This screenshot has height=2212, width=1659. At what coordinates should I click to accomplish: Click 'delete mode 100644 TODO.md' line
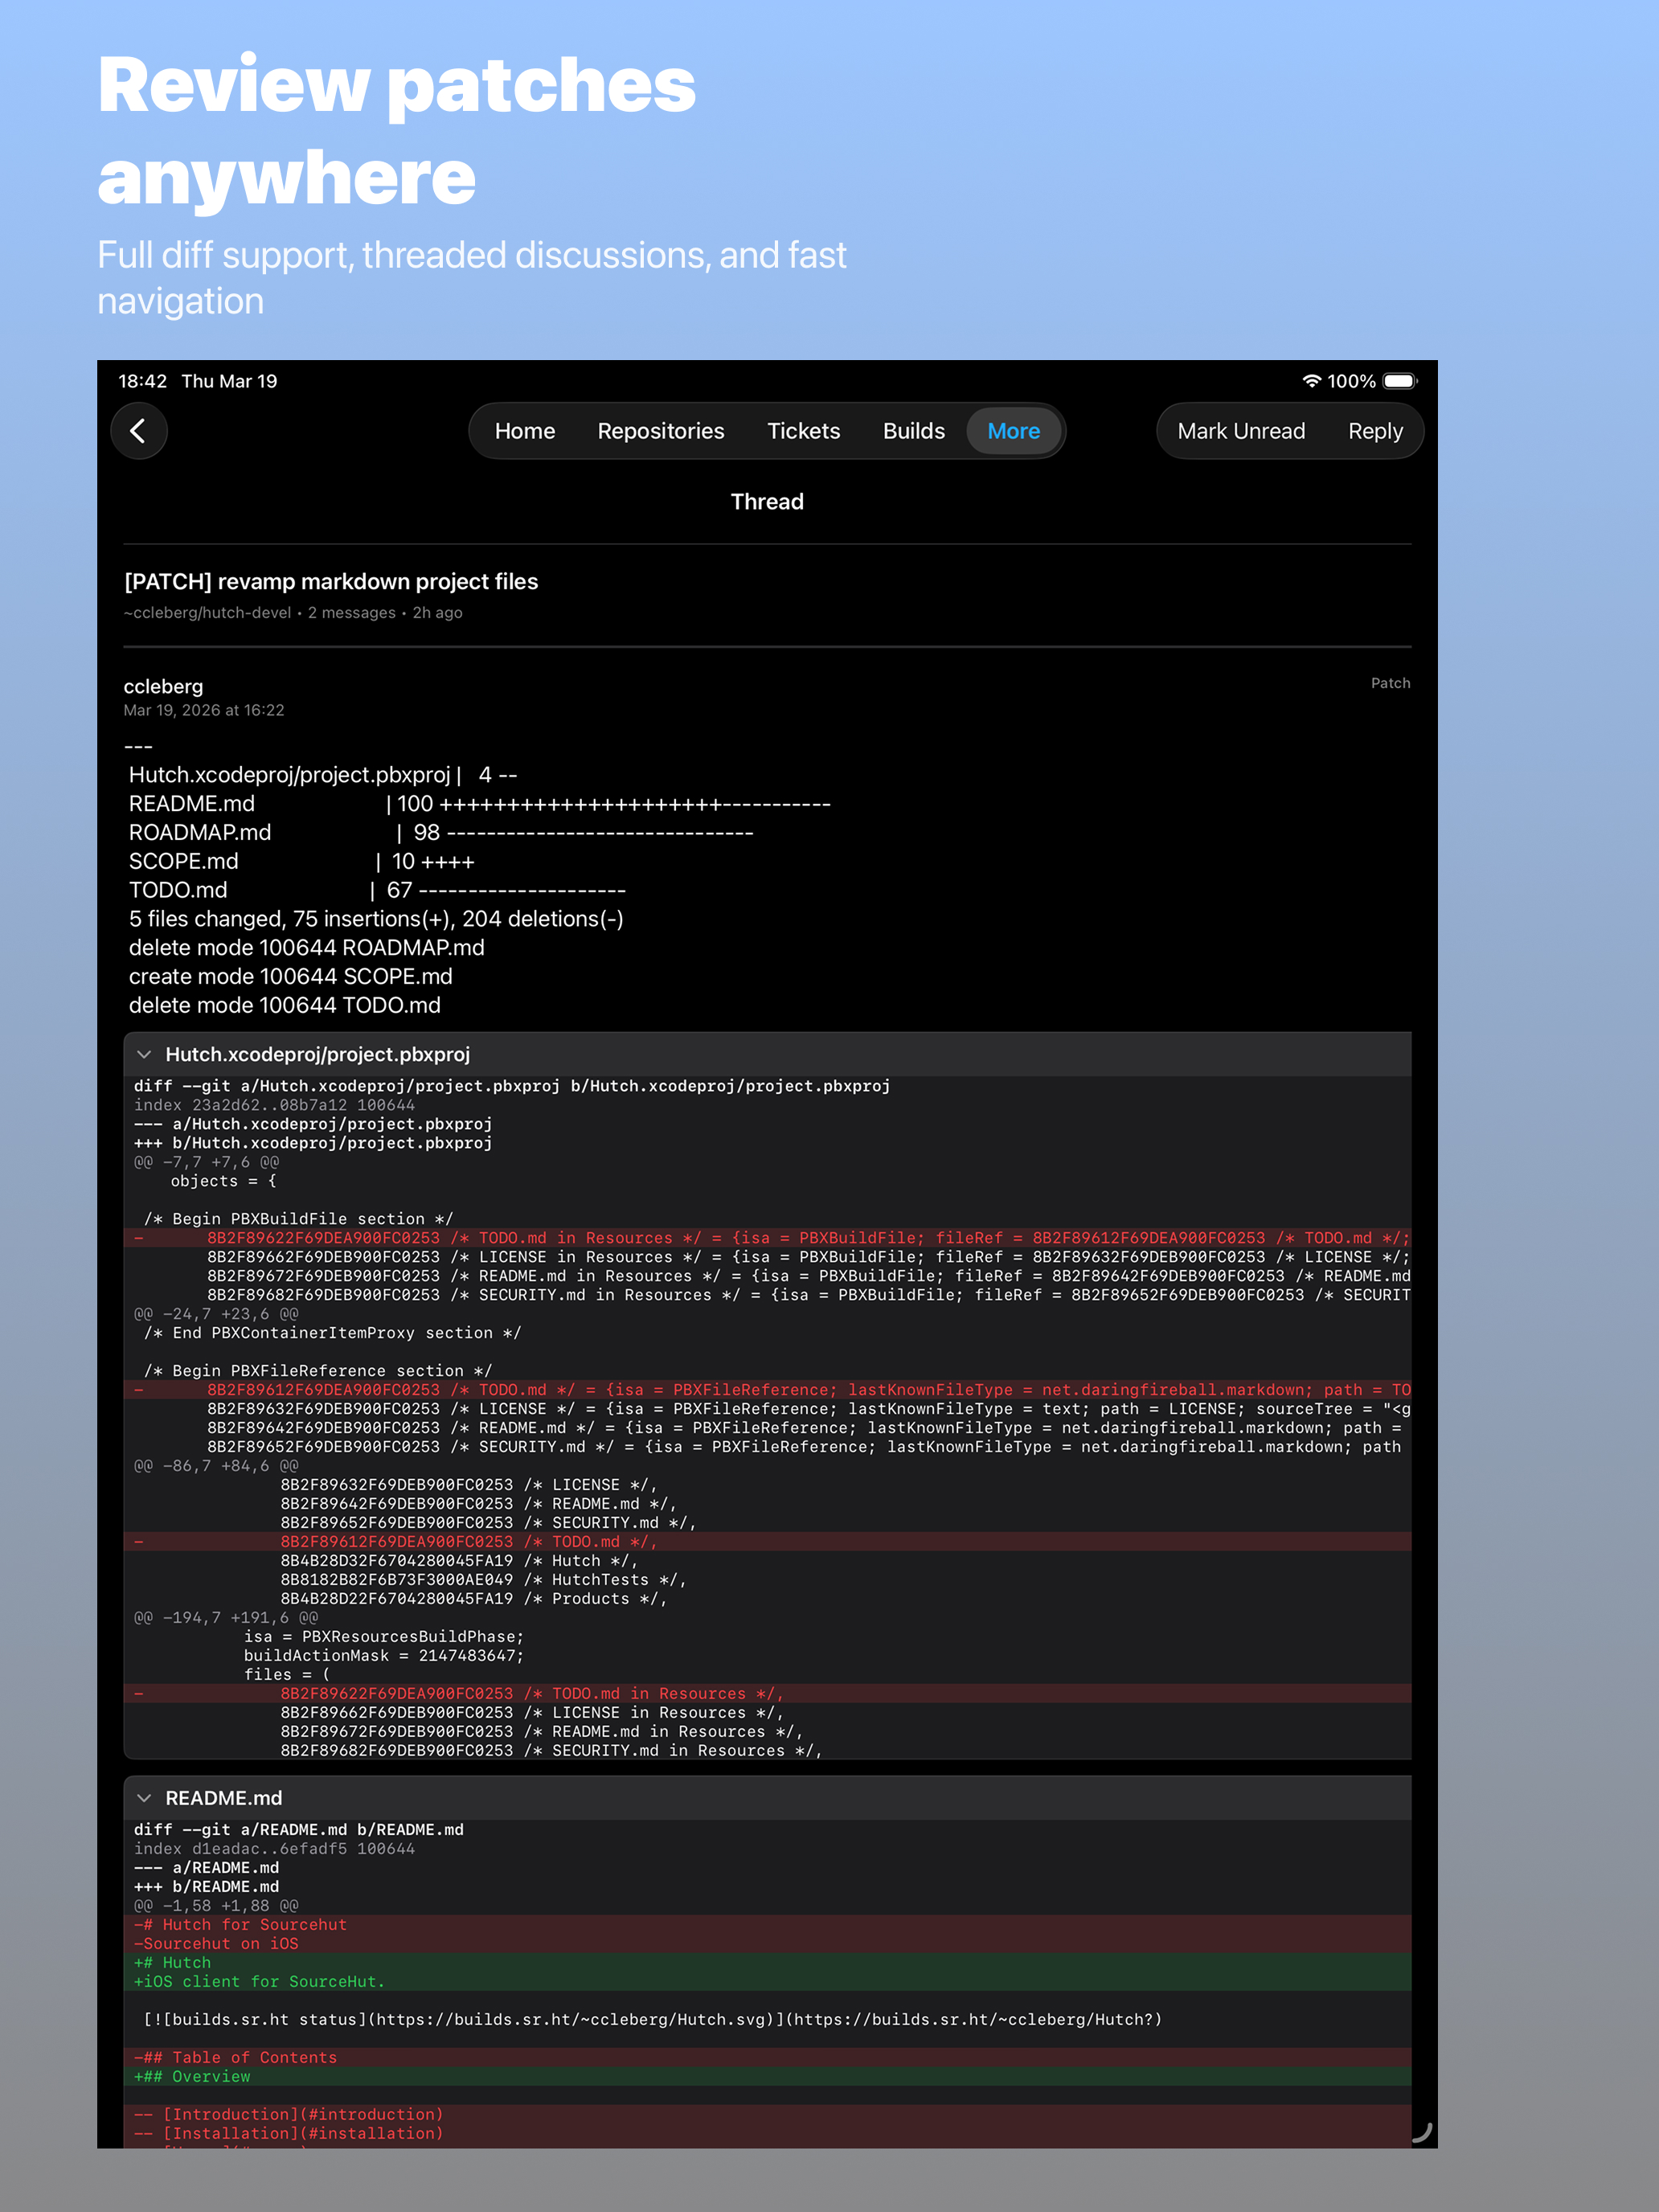[284, 1006]
